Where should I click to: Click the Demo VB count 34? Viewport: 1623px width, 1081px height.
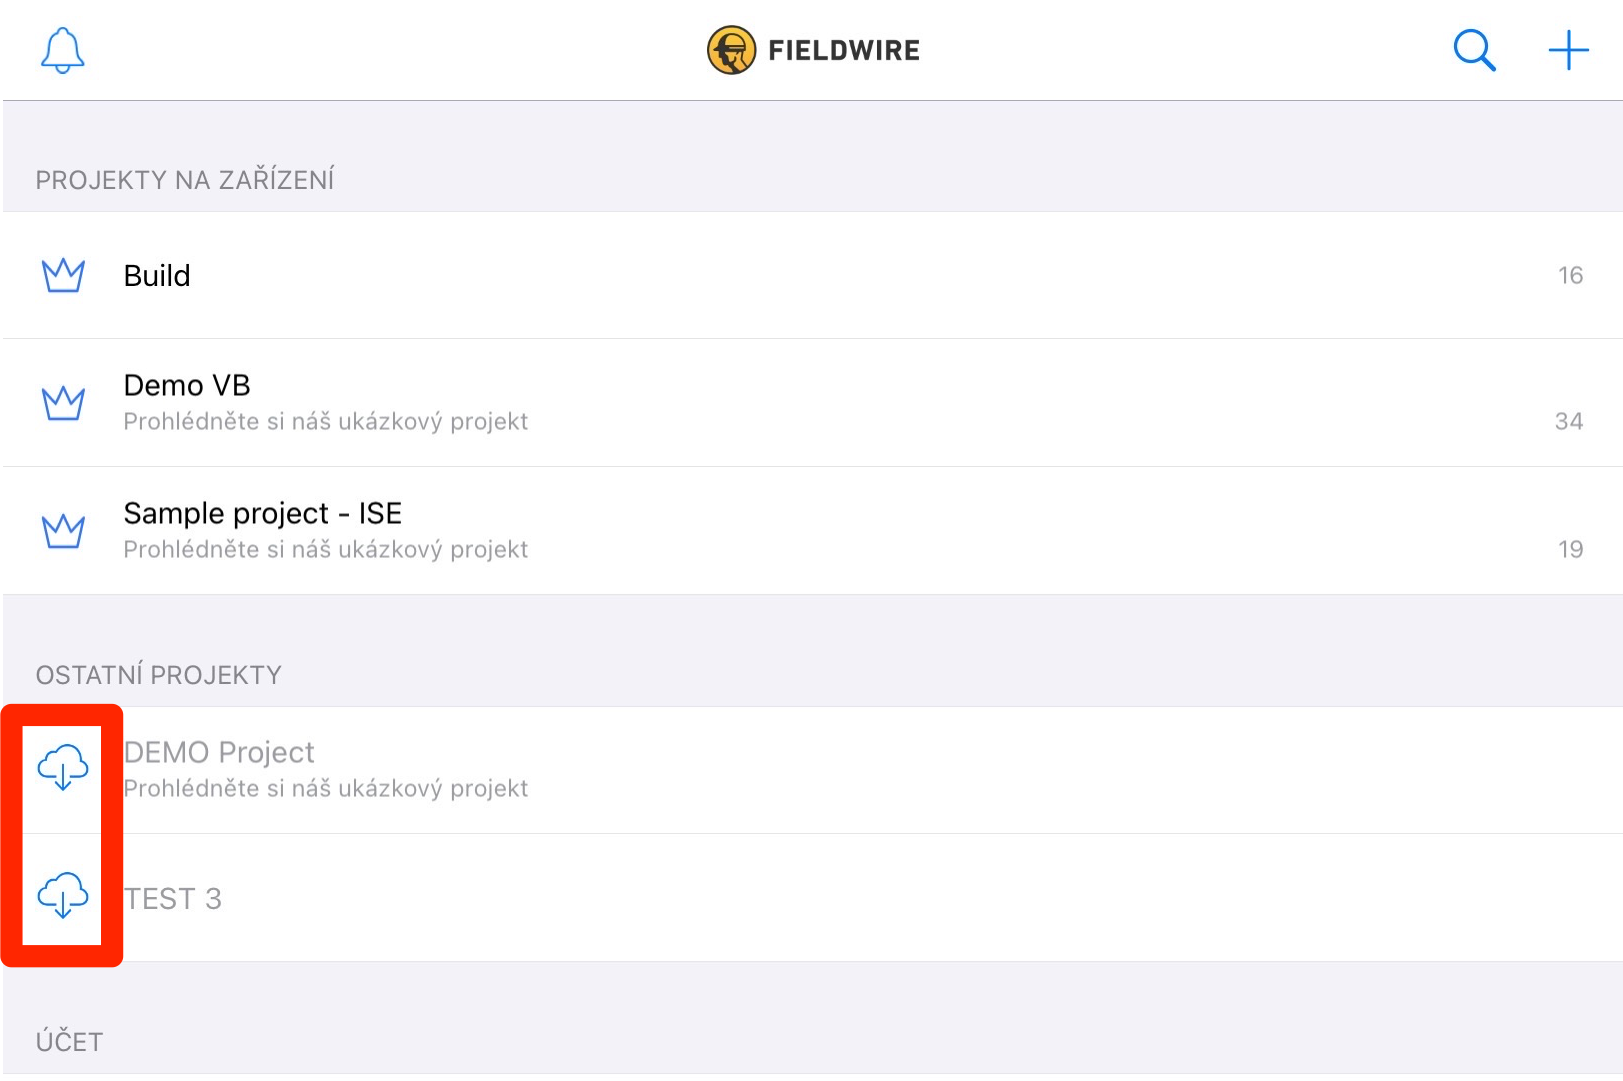1568,421
